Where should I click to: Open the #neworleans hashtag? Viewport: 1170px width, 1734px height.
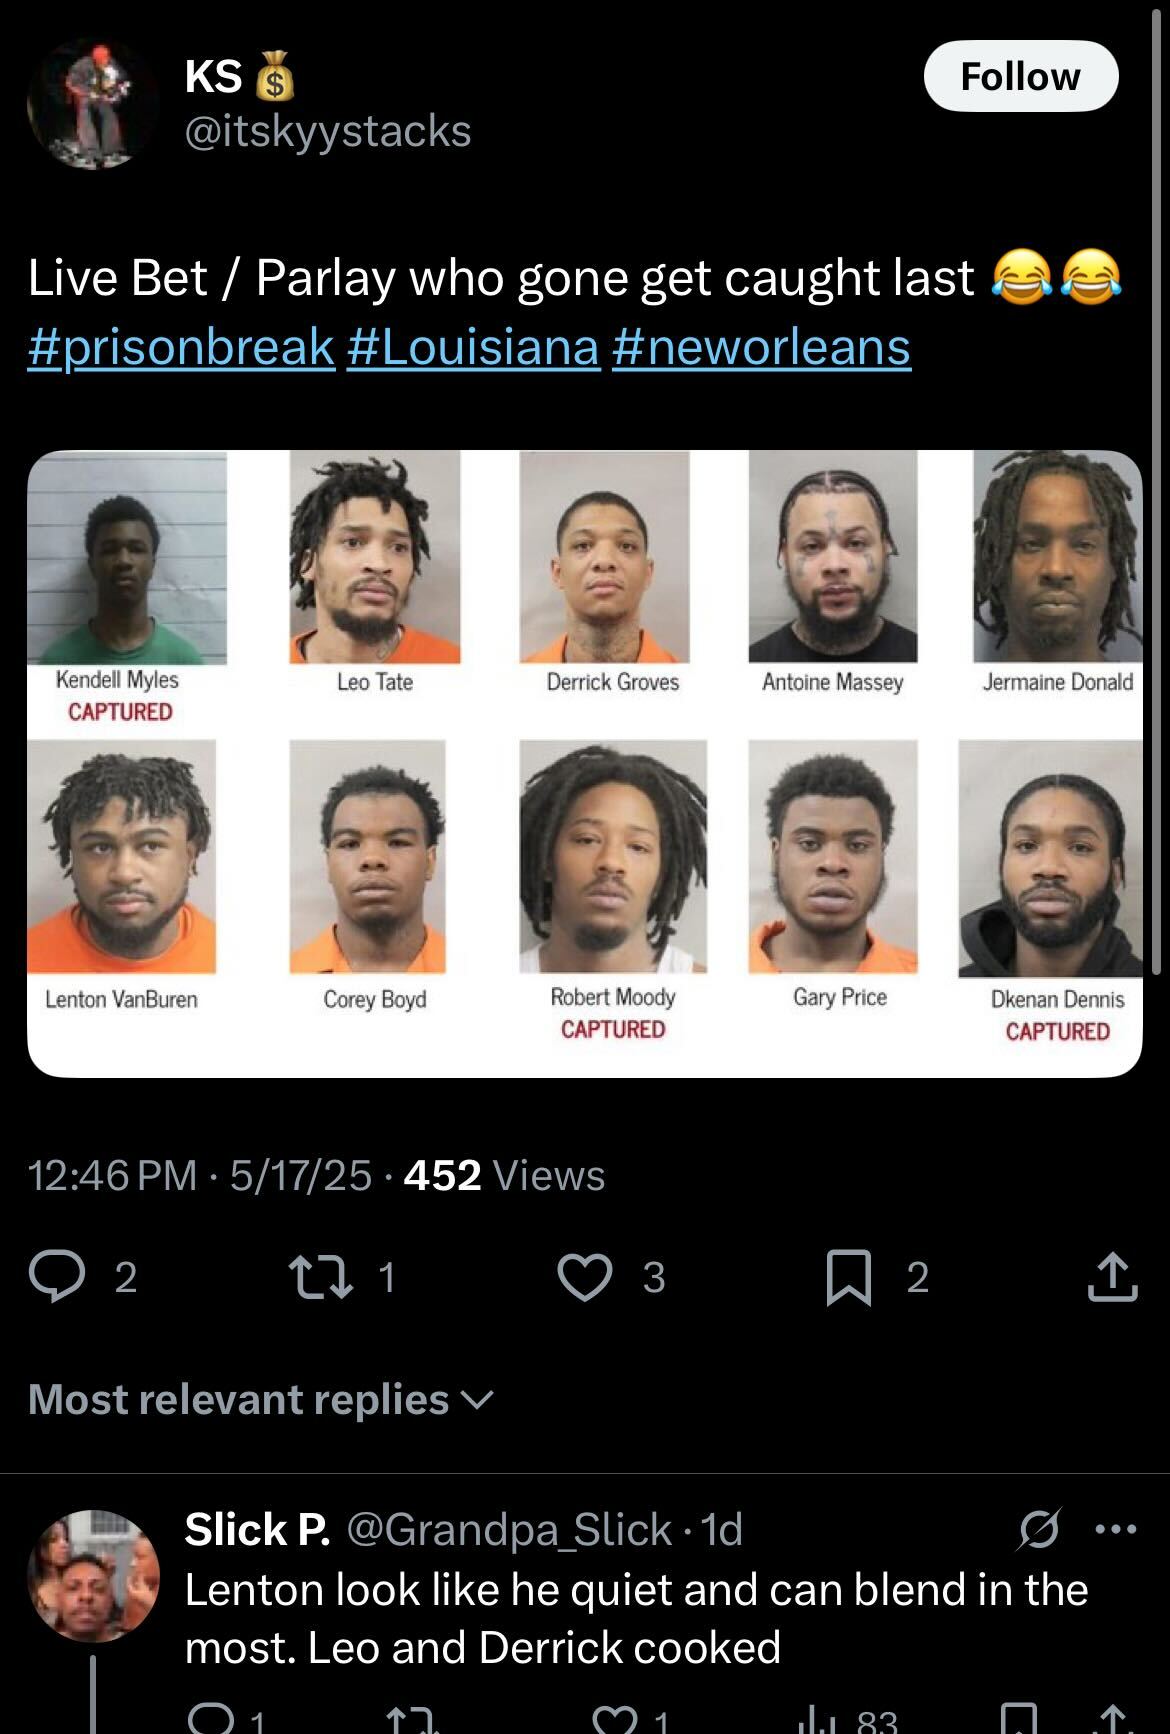coord(761,347)
